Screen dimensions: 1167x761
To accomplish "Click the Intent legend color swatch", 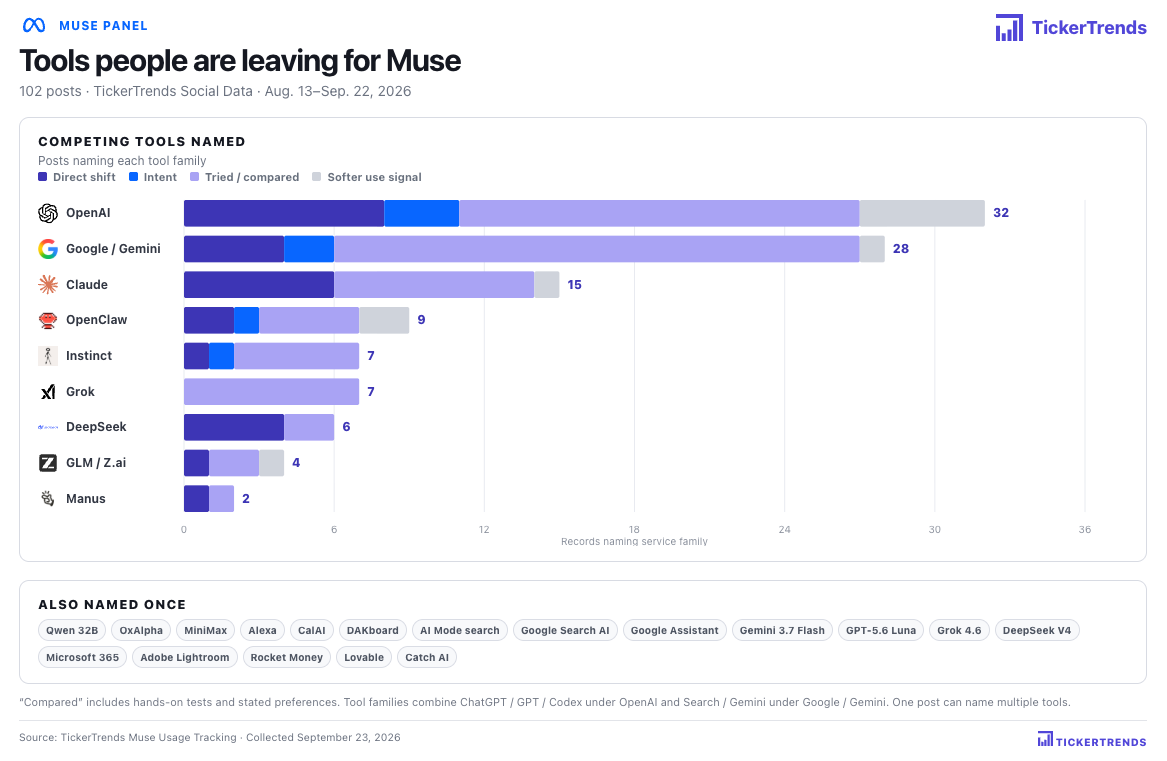I will tap(133, 177).
